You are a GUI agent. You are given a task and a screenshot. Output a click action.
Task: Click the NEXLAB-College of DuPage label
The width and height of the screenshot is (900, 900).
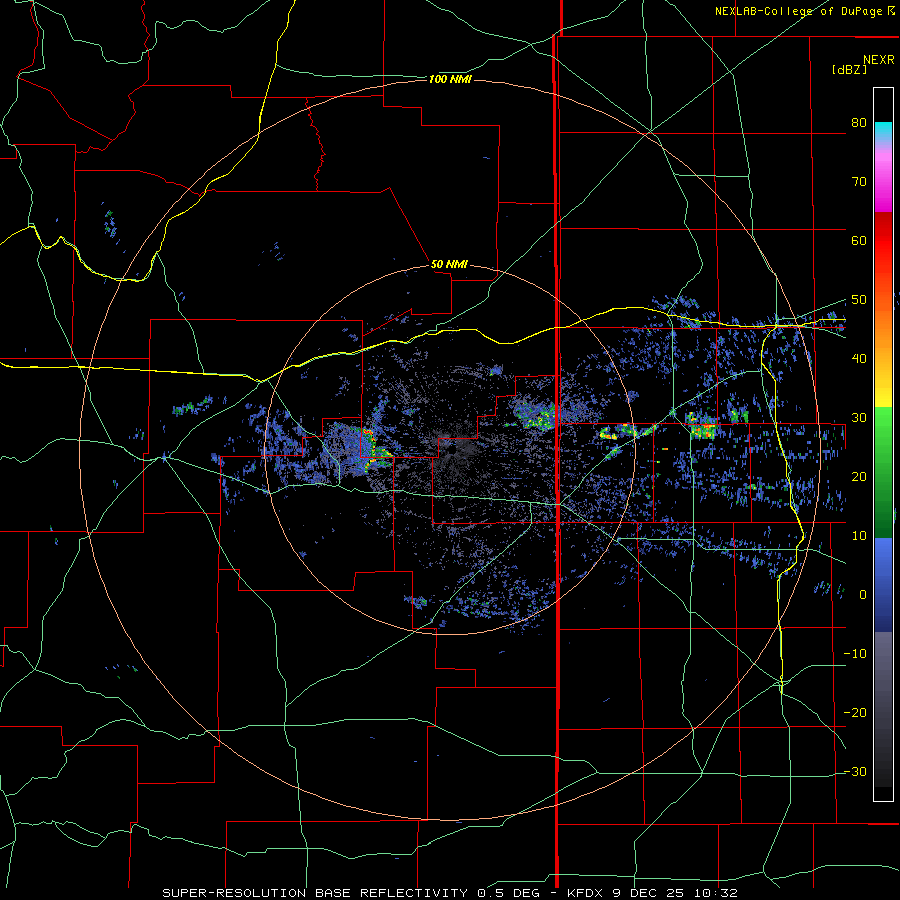798,11
